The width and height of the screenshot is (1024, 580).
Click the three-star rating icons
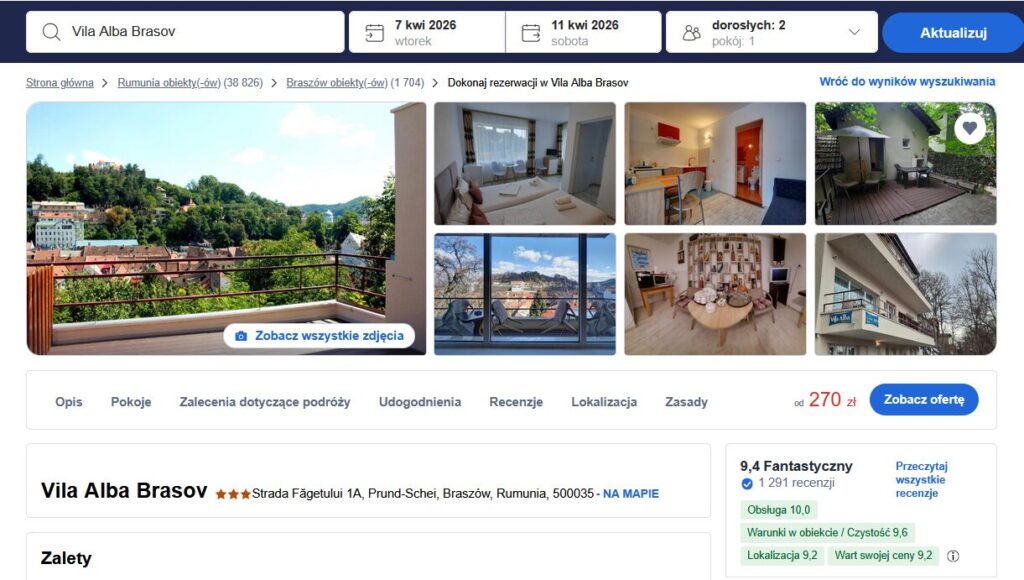(233, 494)
